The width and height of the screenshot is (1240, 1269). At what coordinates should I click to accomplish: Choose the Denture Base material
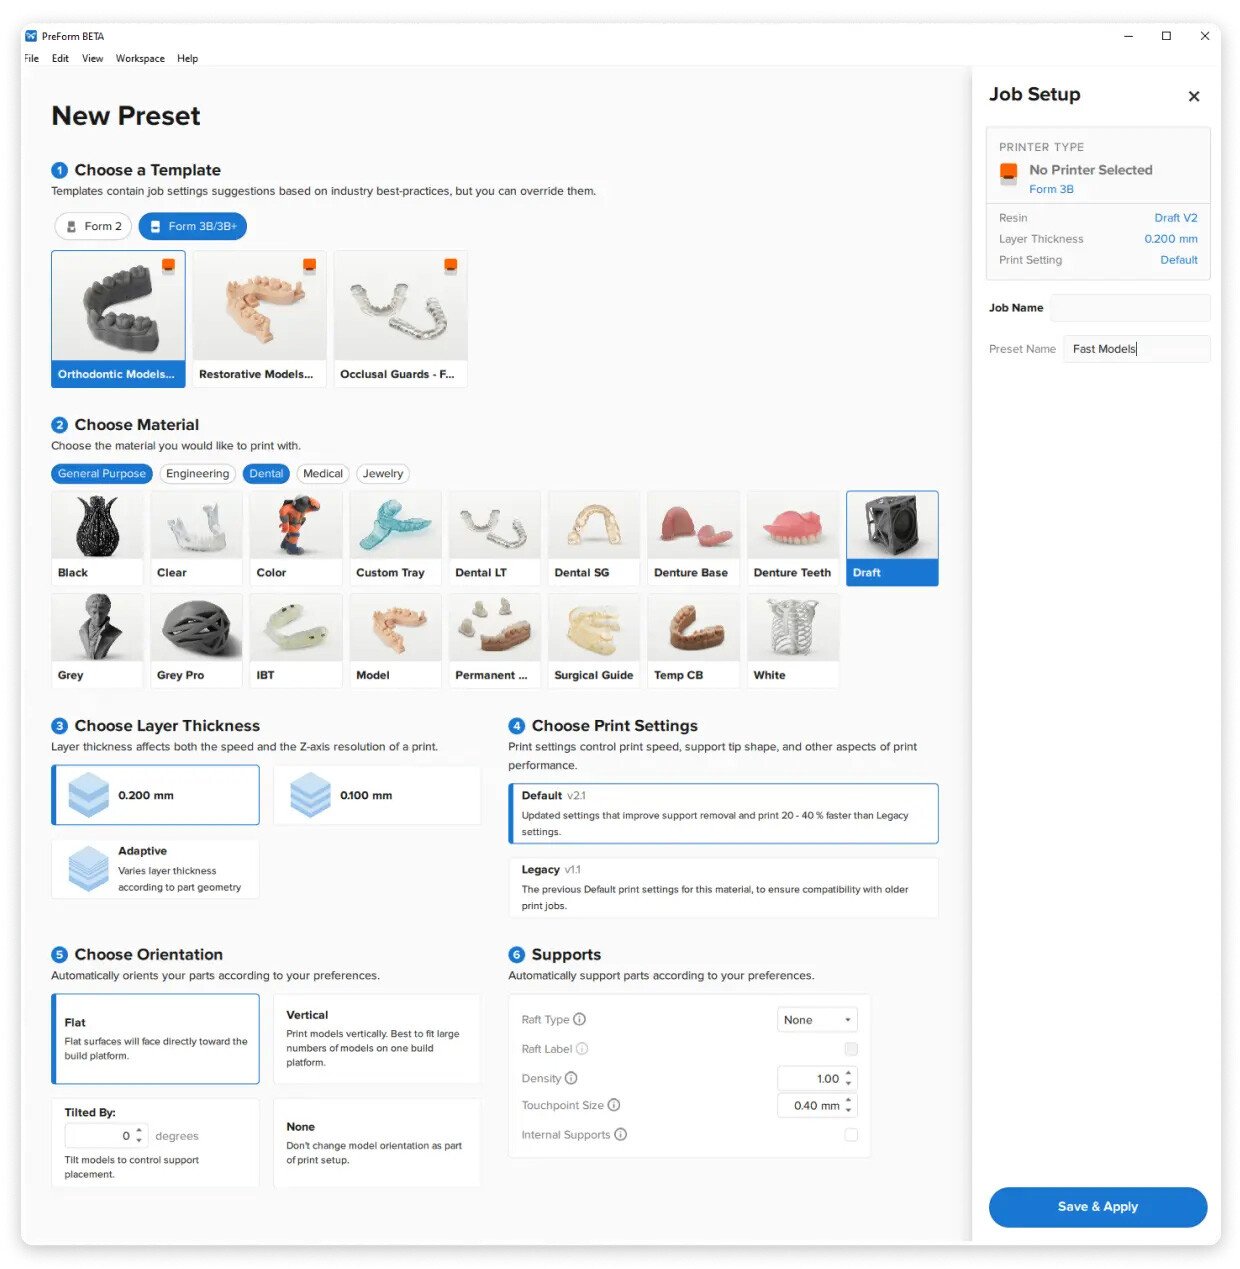click(x=693, y=538)
